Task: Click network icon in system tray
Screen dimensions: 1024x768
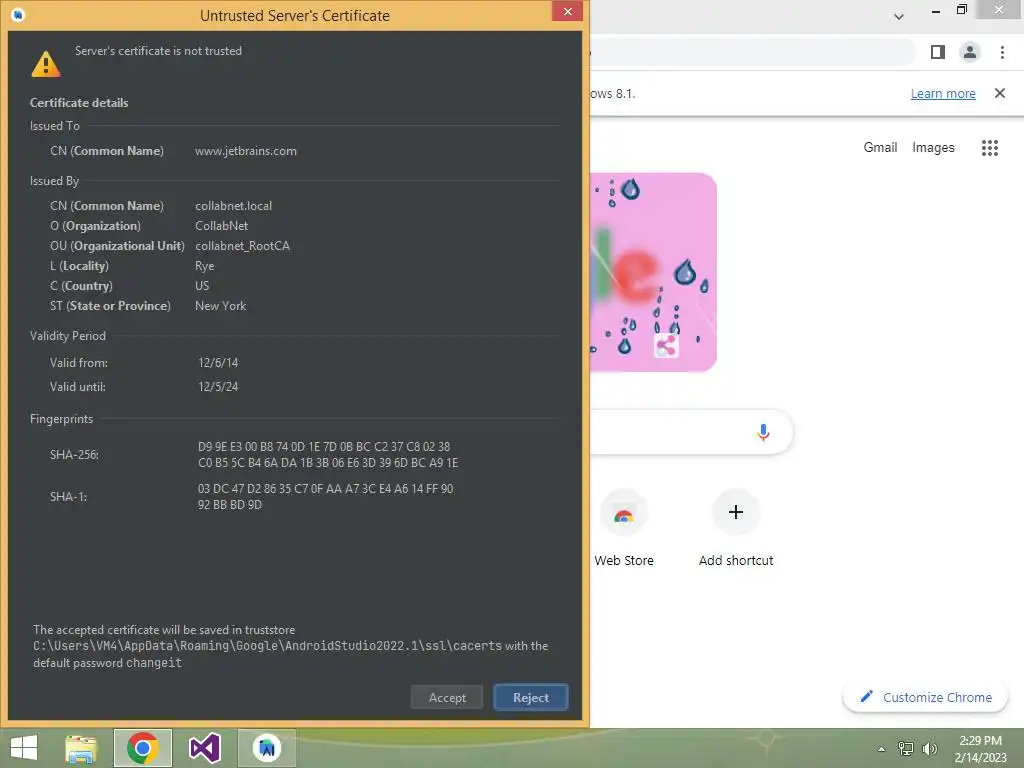Action: coord(906,748)
